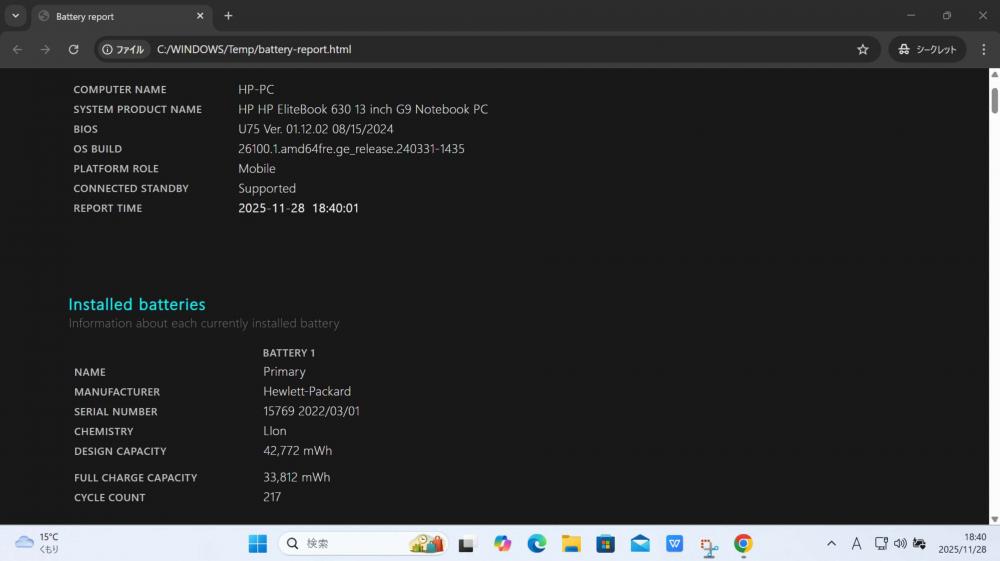Click scrollbar down arrow

pos(994,519)
